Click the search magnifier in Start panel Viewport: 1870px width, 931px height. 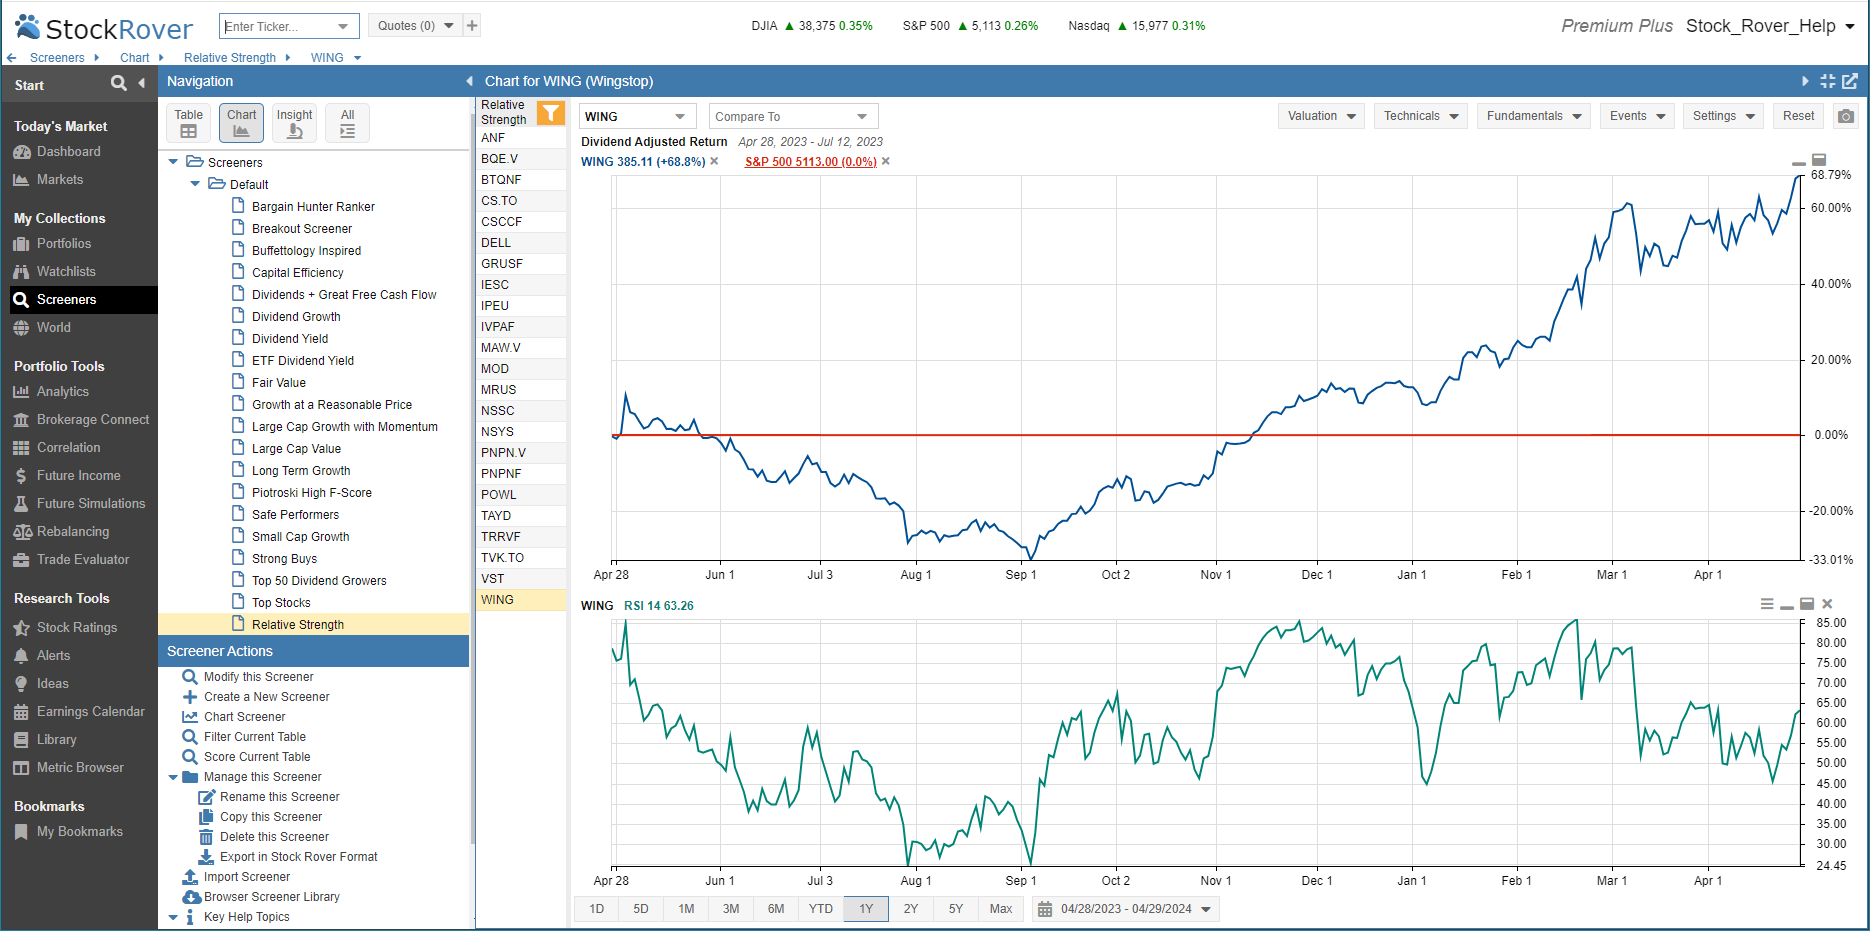click(x=119, y=83)
